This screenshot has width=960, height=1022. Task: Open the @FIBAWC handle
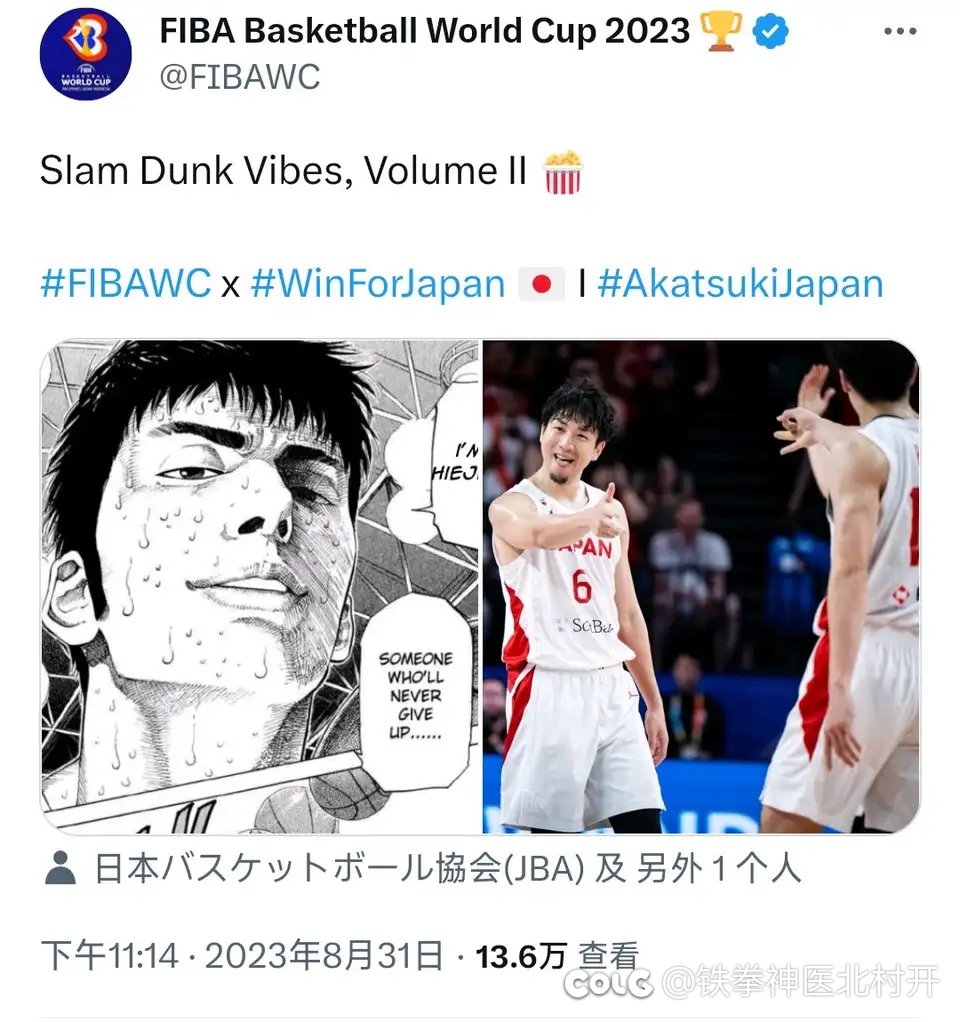pyautogui.click(x=240, y=77)
